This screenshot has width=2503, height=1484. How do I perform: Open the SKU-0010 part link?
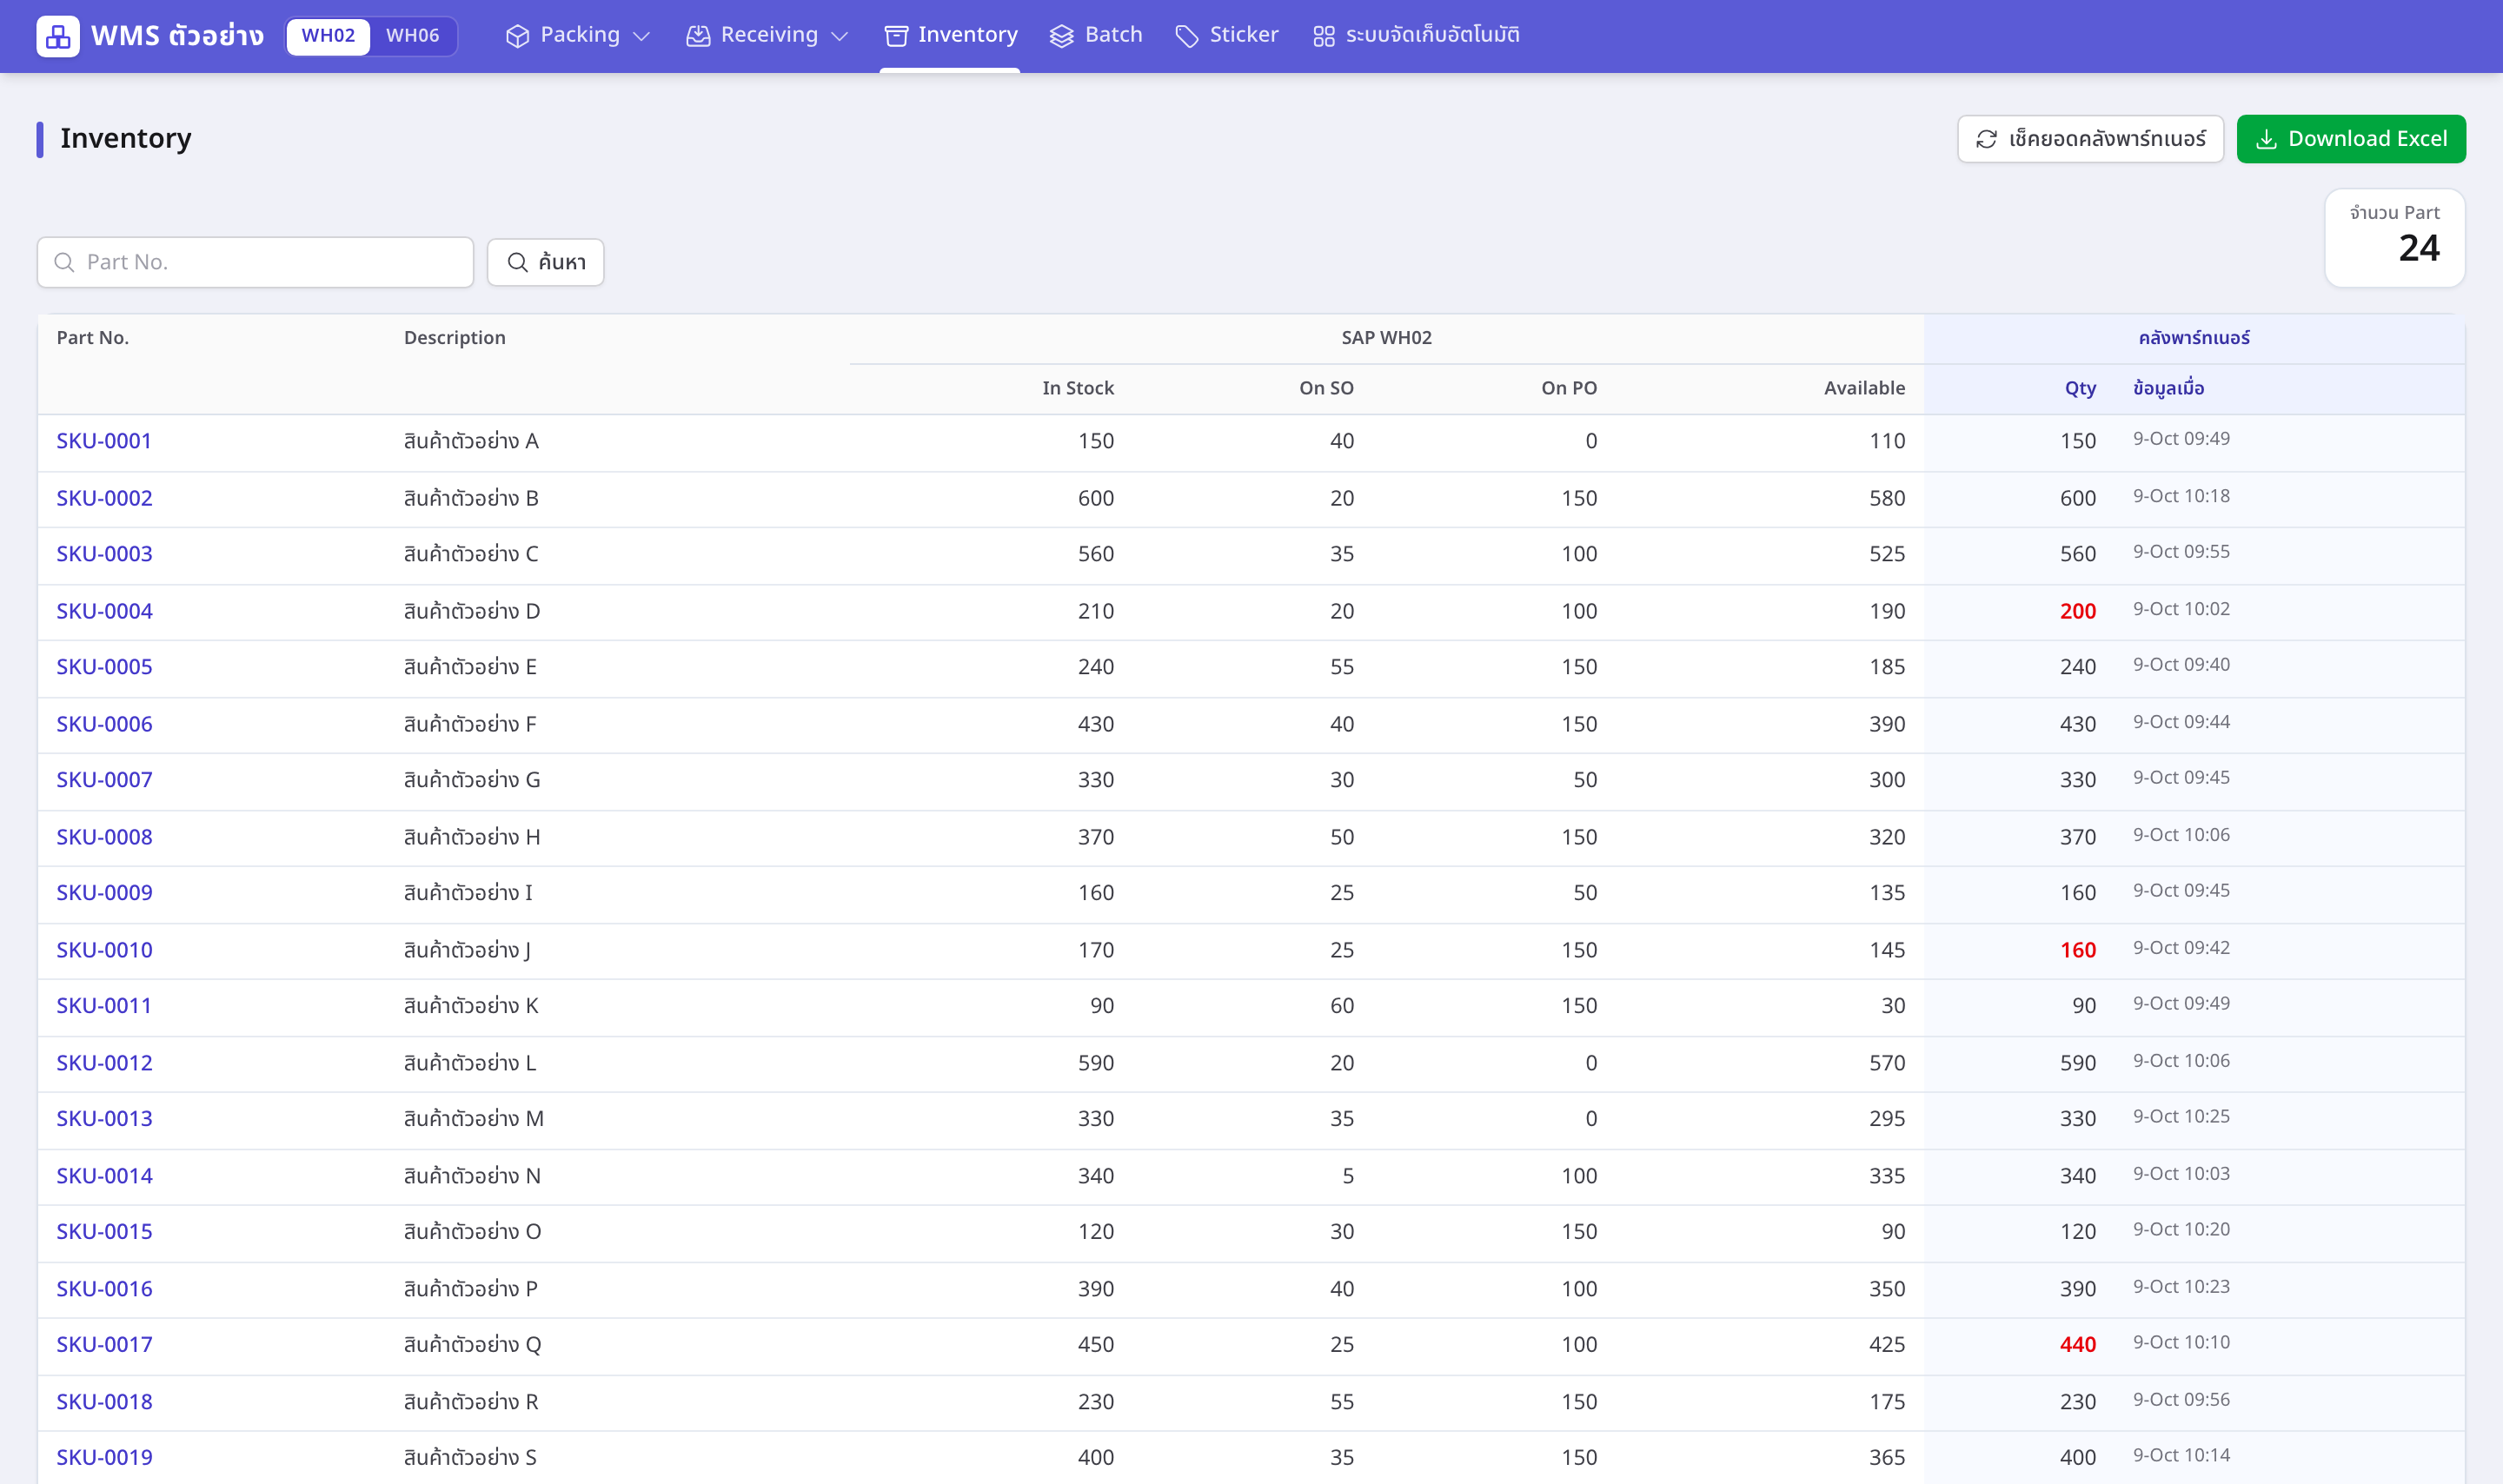tap(104, 950)
